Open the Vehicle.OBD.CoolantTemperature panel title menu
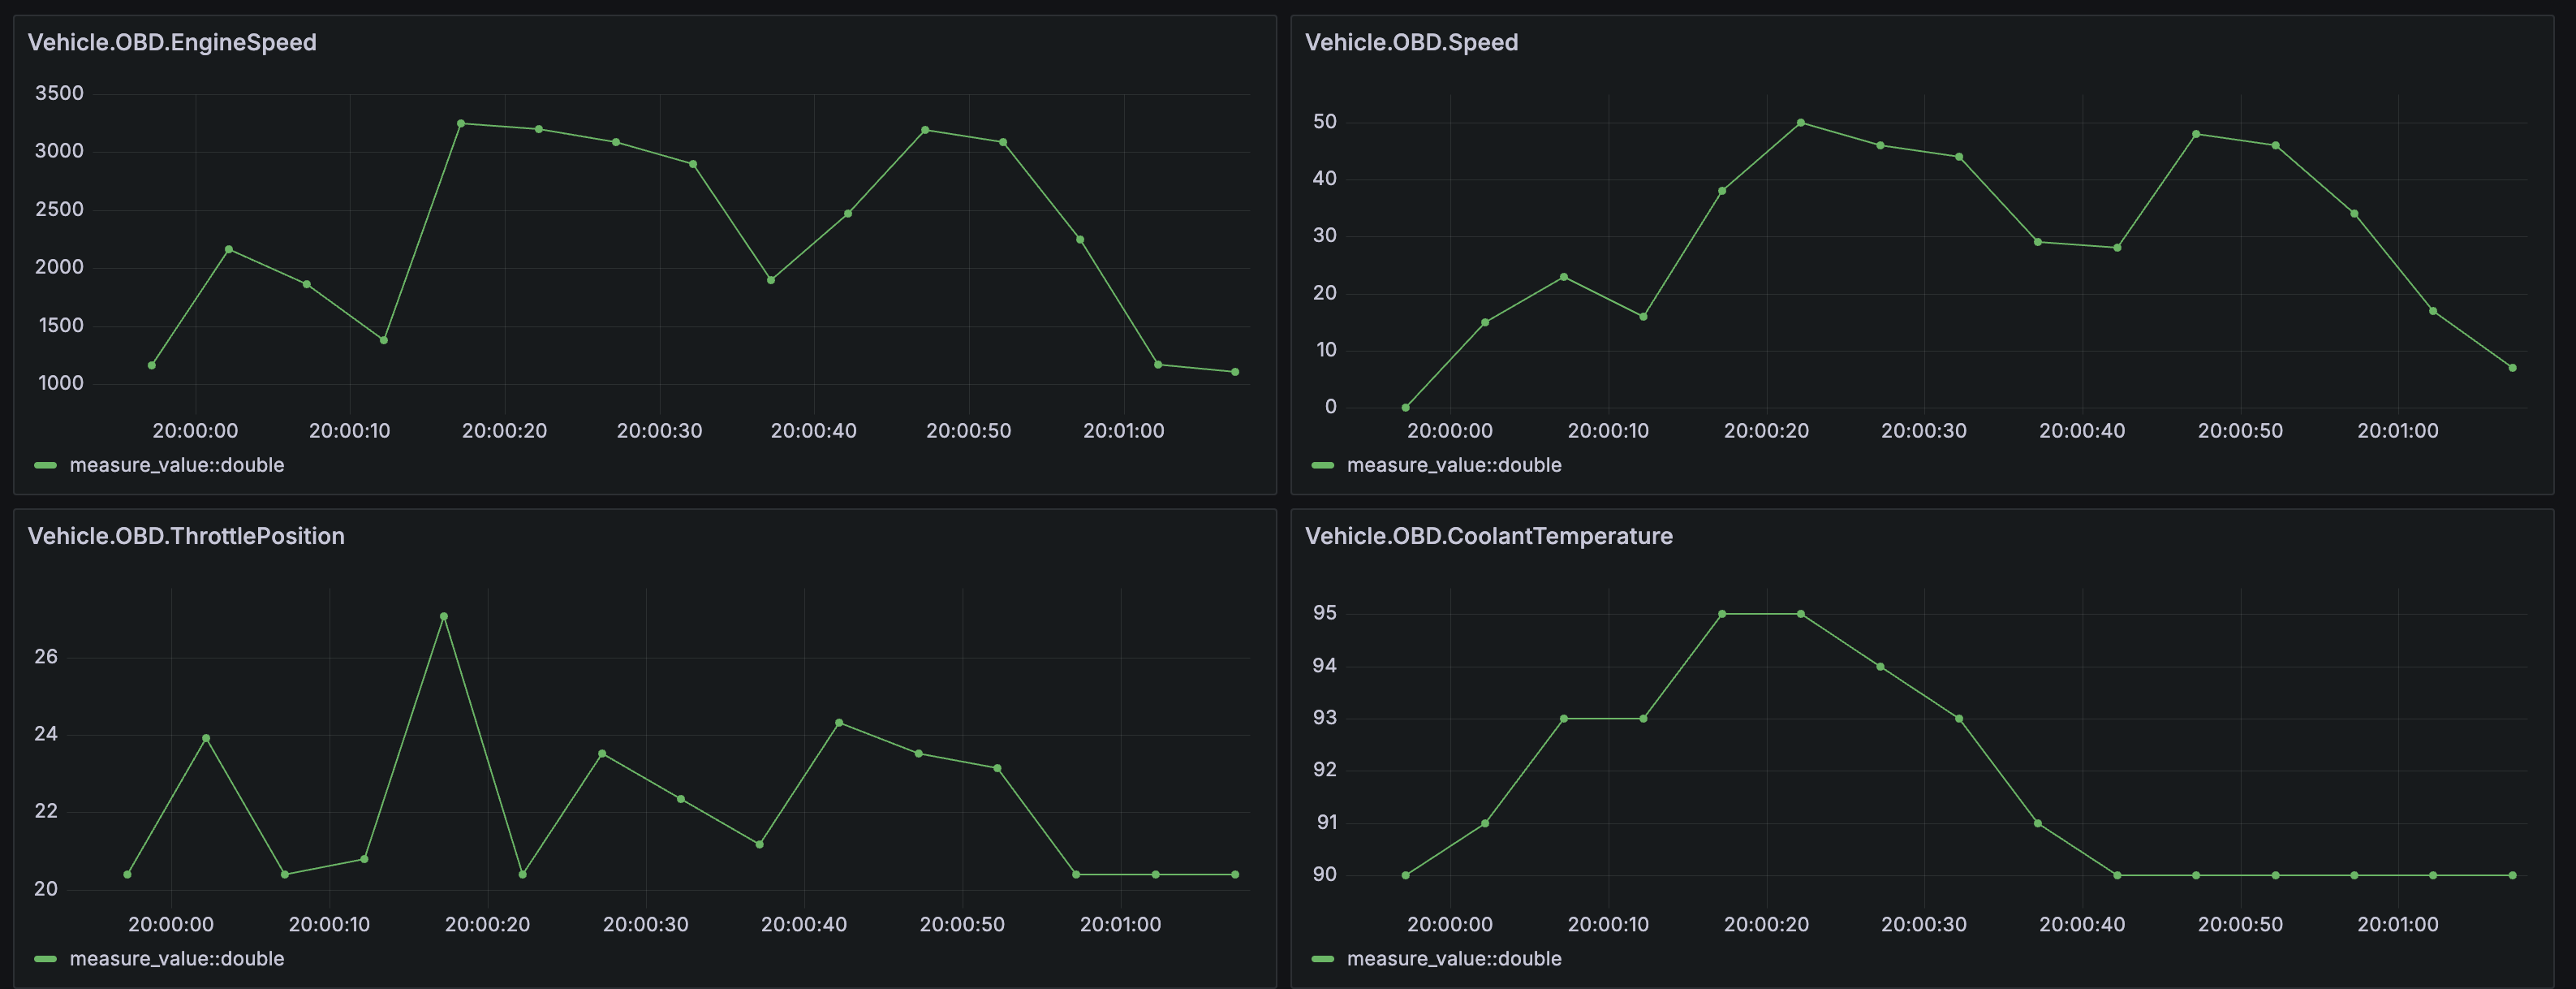 click(1488, 535)
